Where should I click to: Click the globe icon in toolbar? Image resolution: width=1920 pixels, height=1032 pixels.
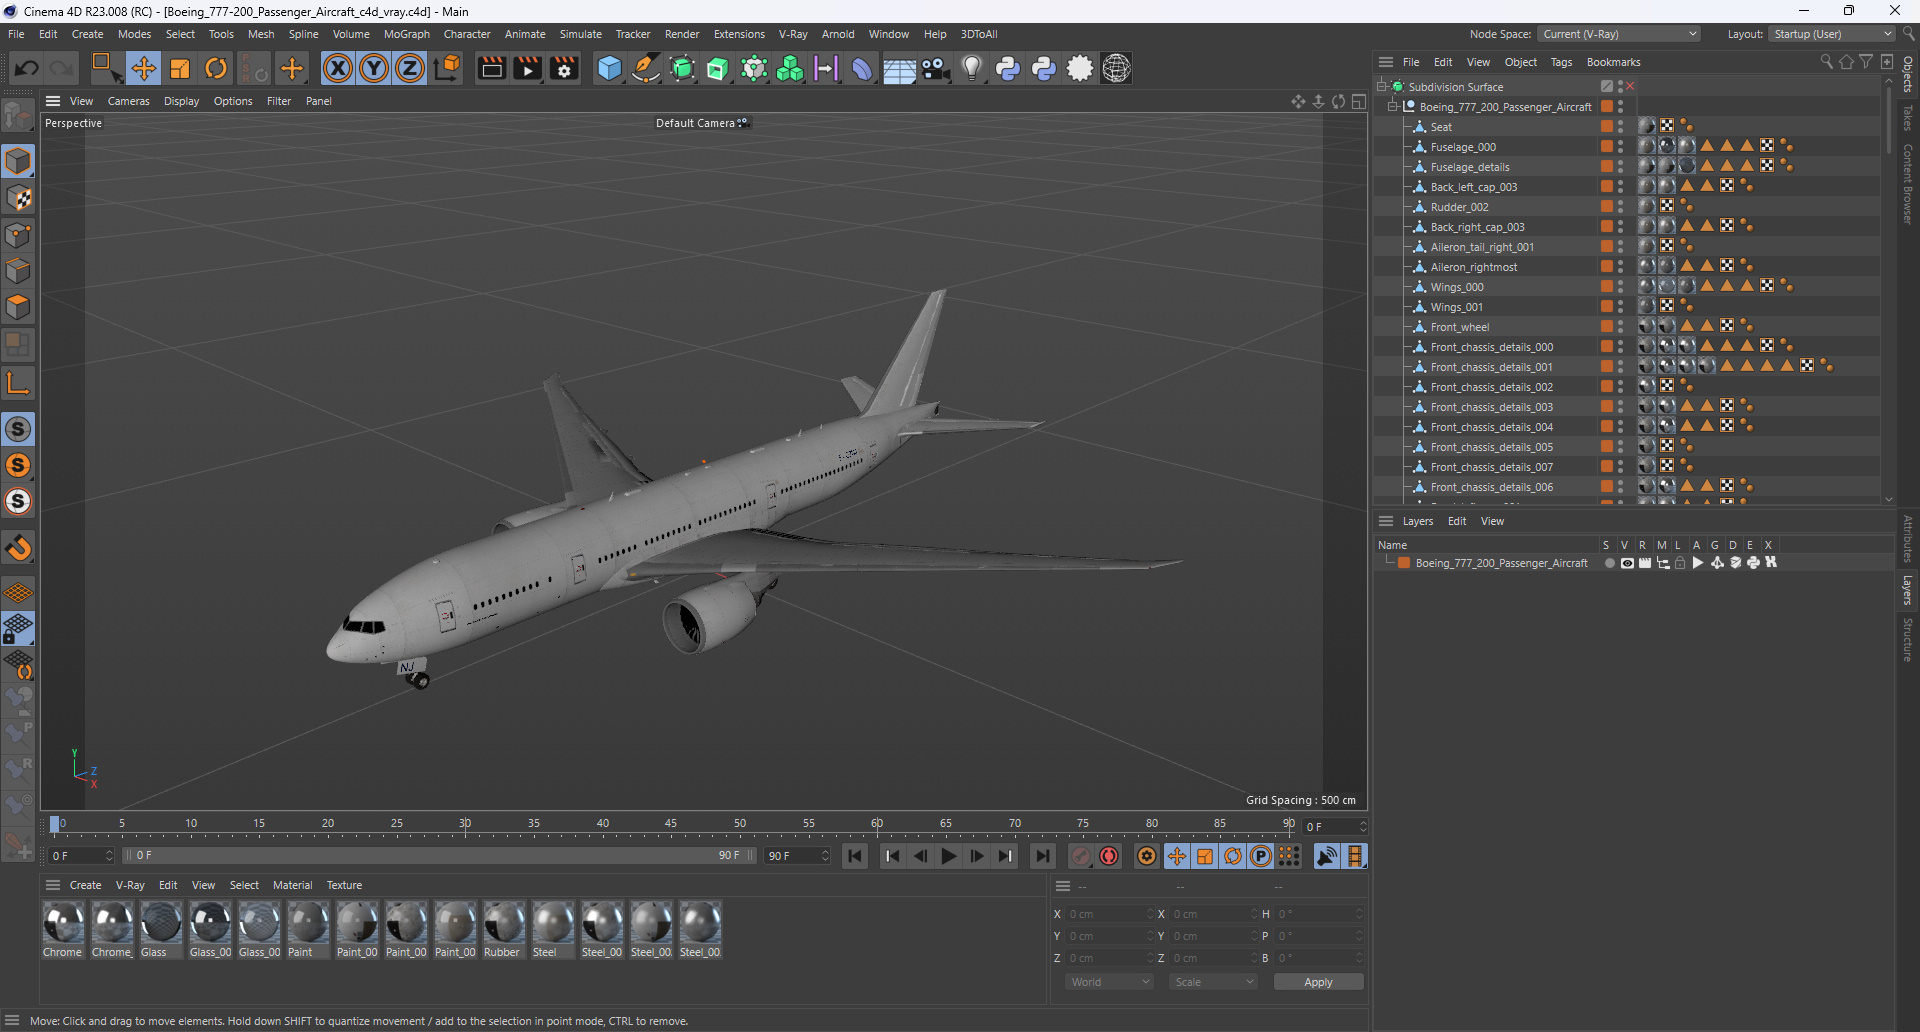click(x=1116, y=68)
